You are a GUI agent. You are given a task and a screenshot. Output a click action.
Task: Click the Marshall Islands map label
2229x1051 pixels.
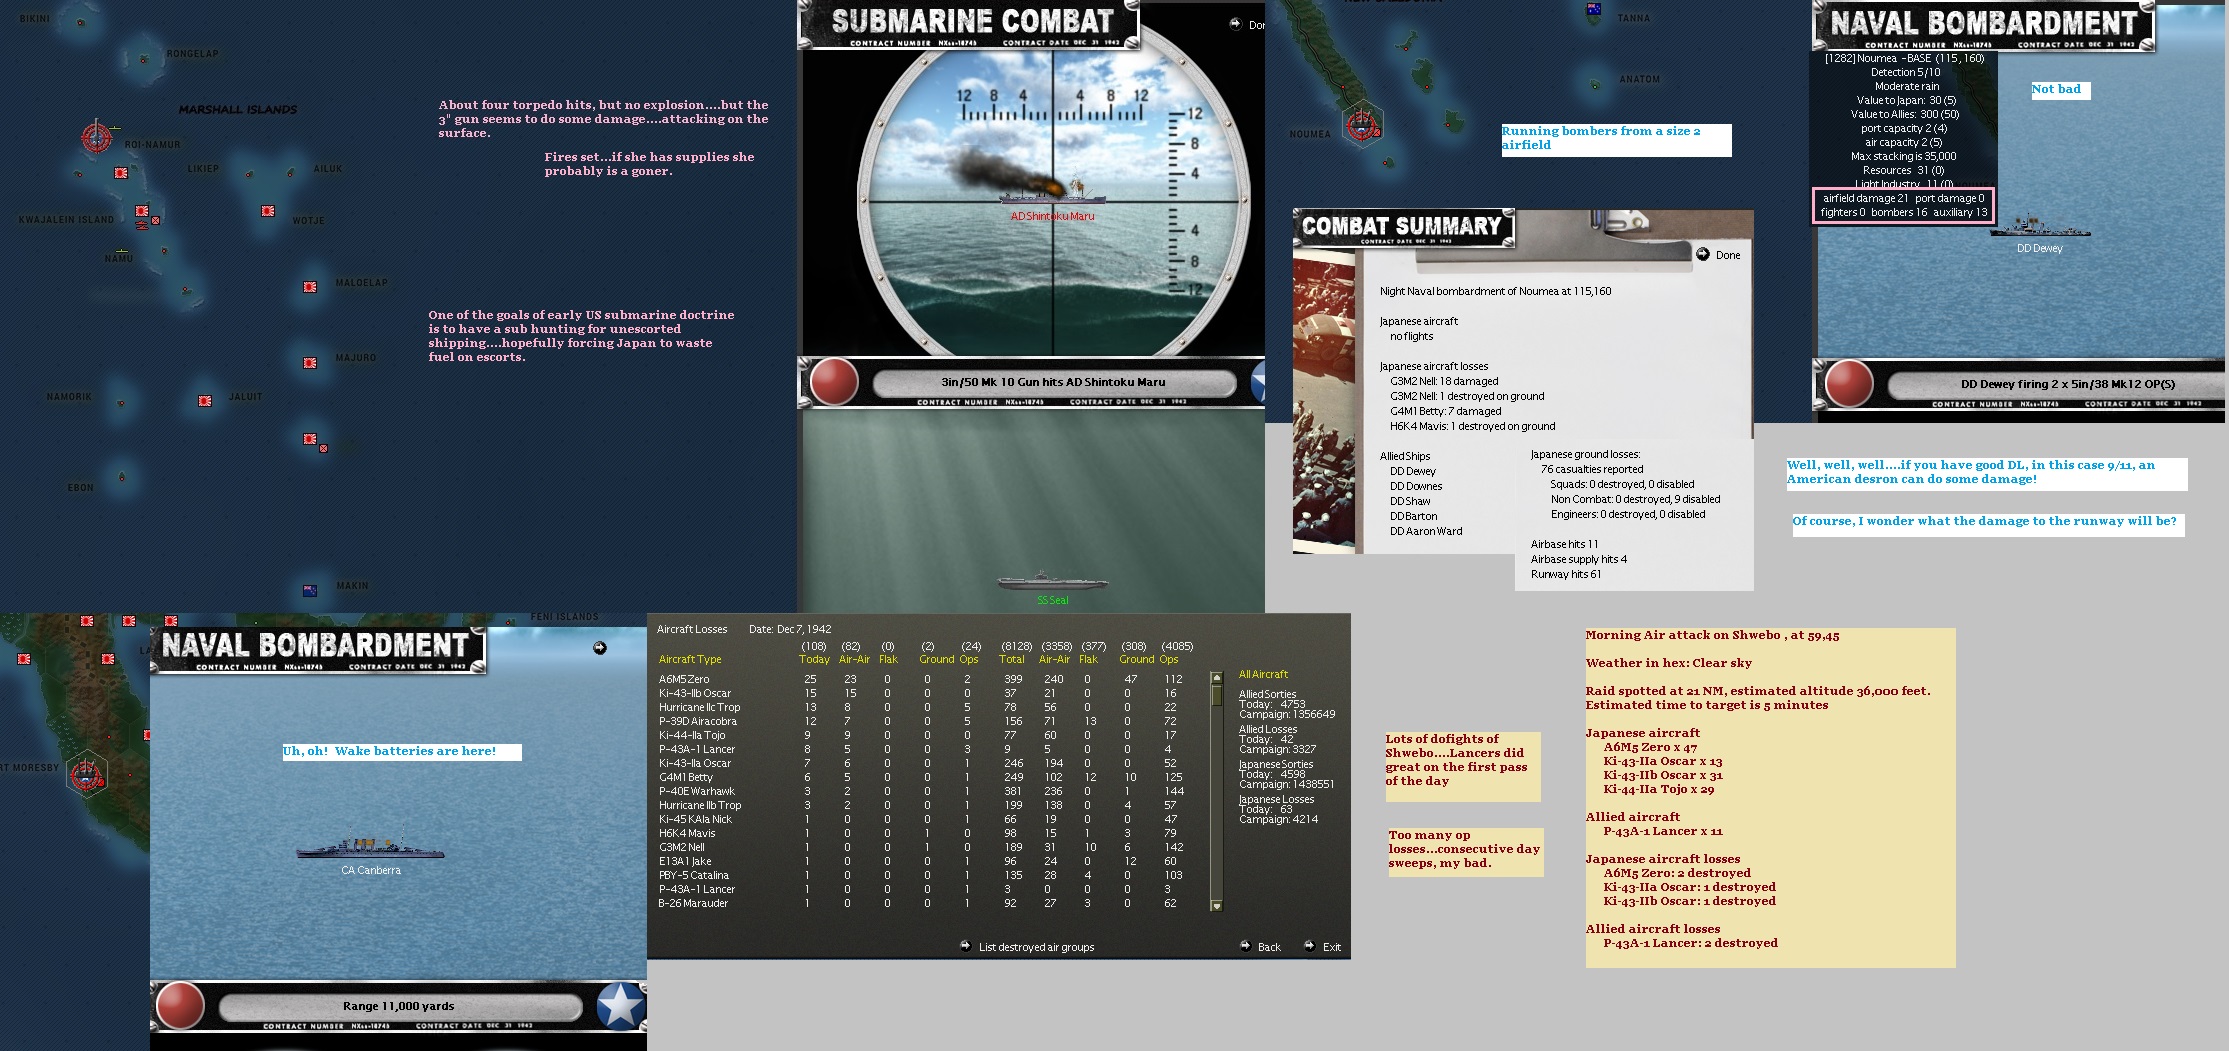click(x=238, y=110)
